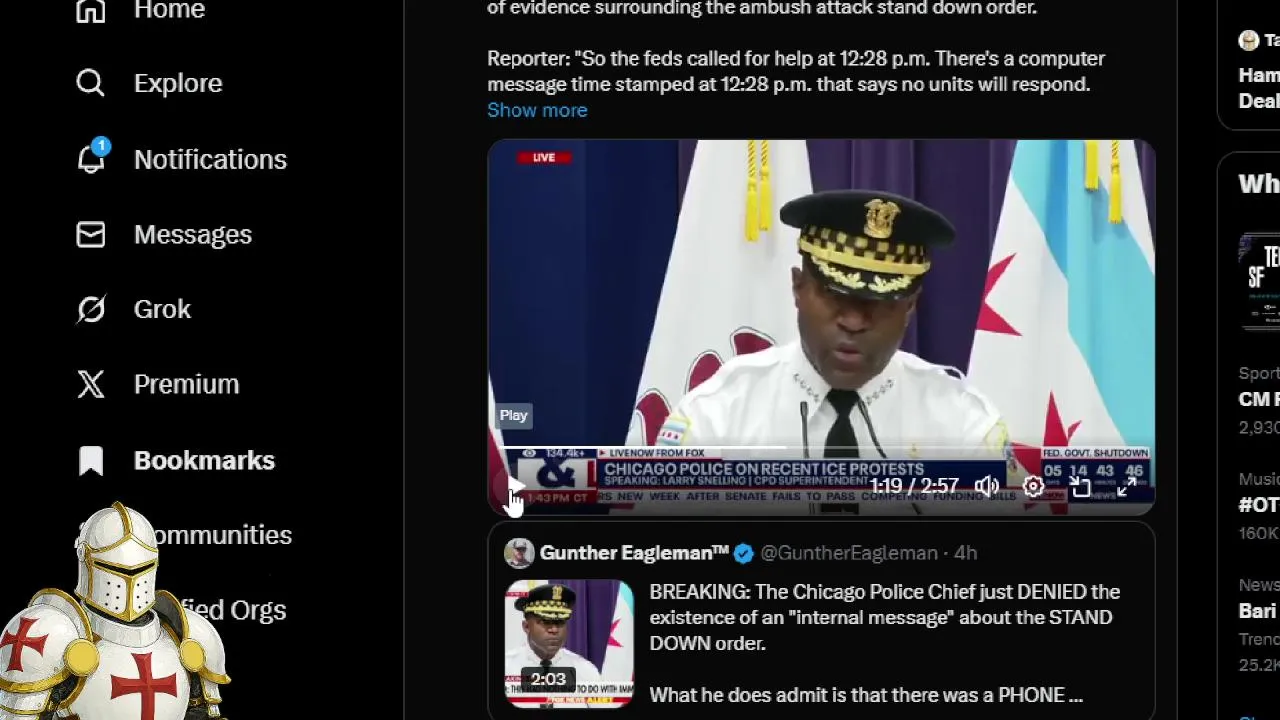Enter video fullscreen mode
The image size is (1280, 720).
pos(1126,486)
